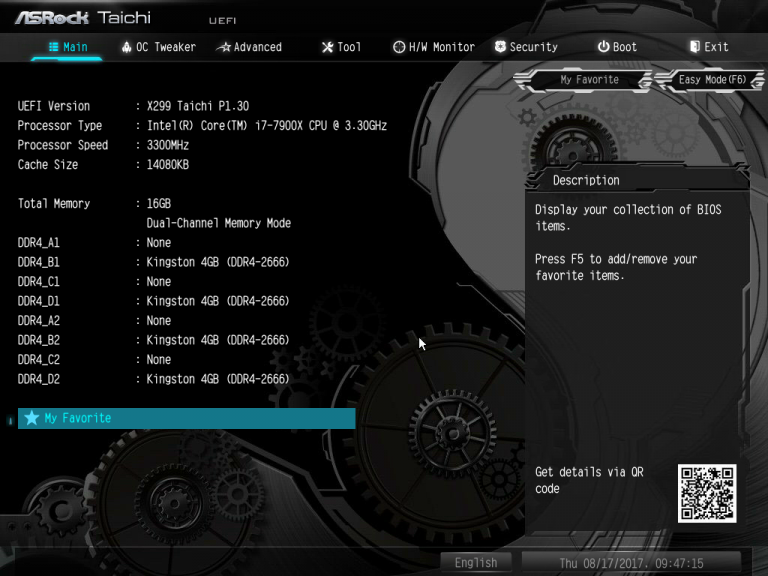Click the My Favorite button at top right
Image resolution: width=768 pixels, height=576 pixels.
pos(583,80)
